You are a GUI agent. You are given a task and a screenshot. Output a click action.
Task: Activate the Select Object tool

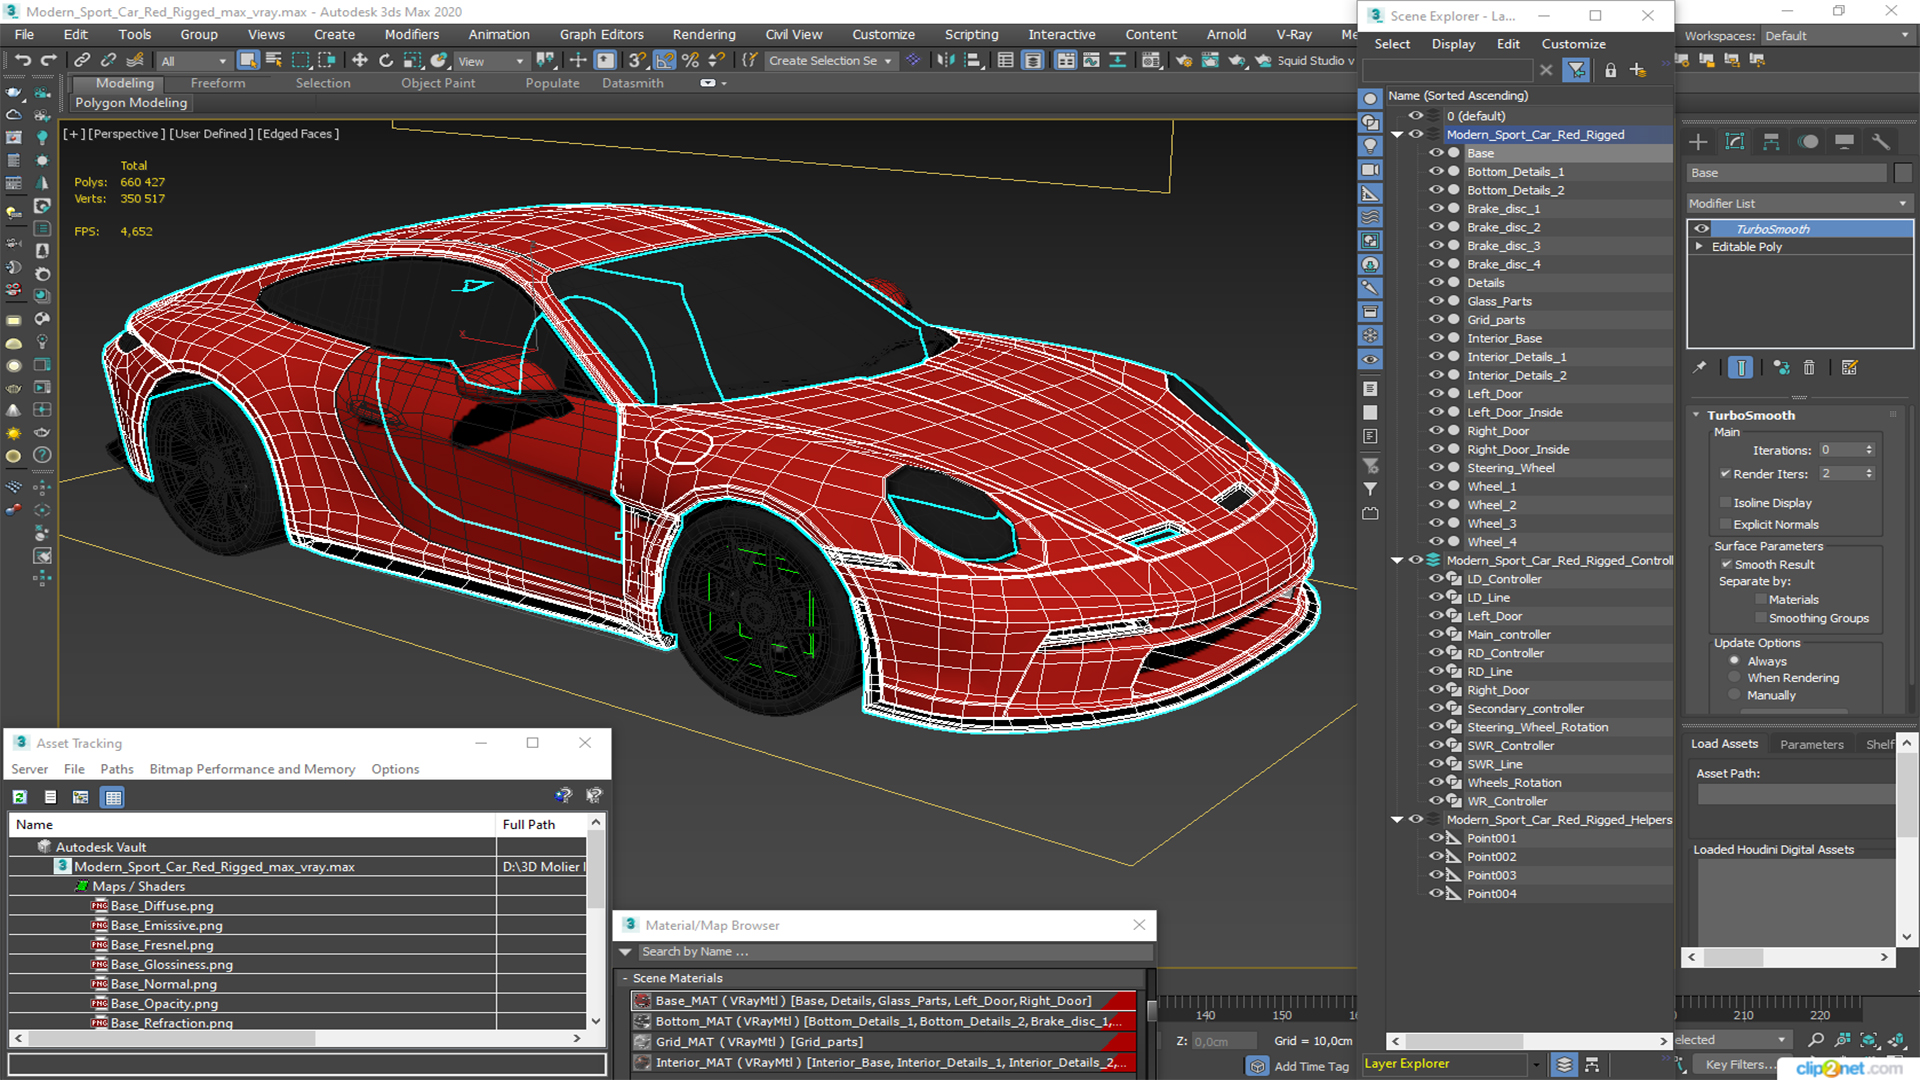[x=248, y=61]
